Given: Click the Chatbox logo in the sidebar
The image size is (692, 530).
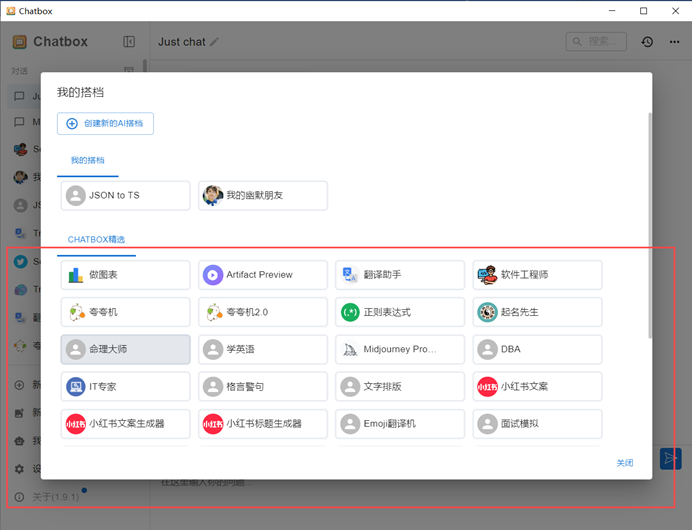Looking at the screenshot, I should coord(19,42).
